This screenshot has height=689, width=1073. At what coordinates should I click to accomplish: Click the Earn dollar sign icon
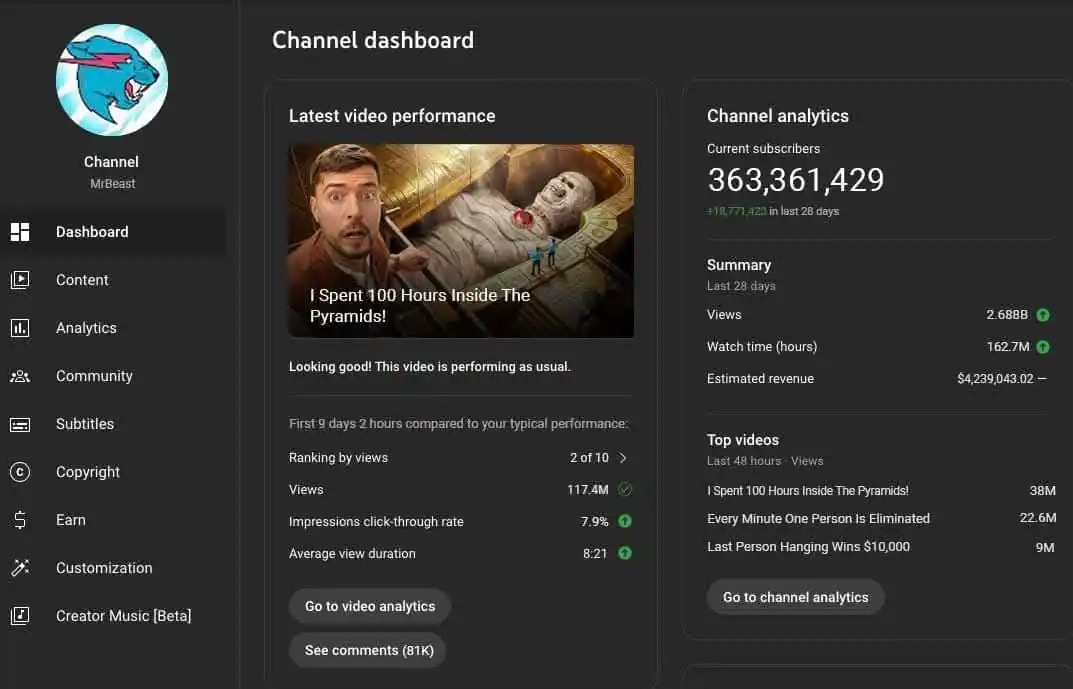pos(20,520)
